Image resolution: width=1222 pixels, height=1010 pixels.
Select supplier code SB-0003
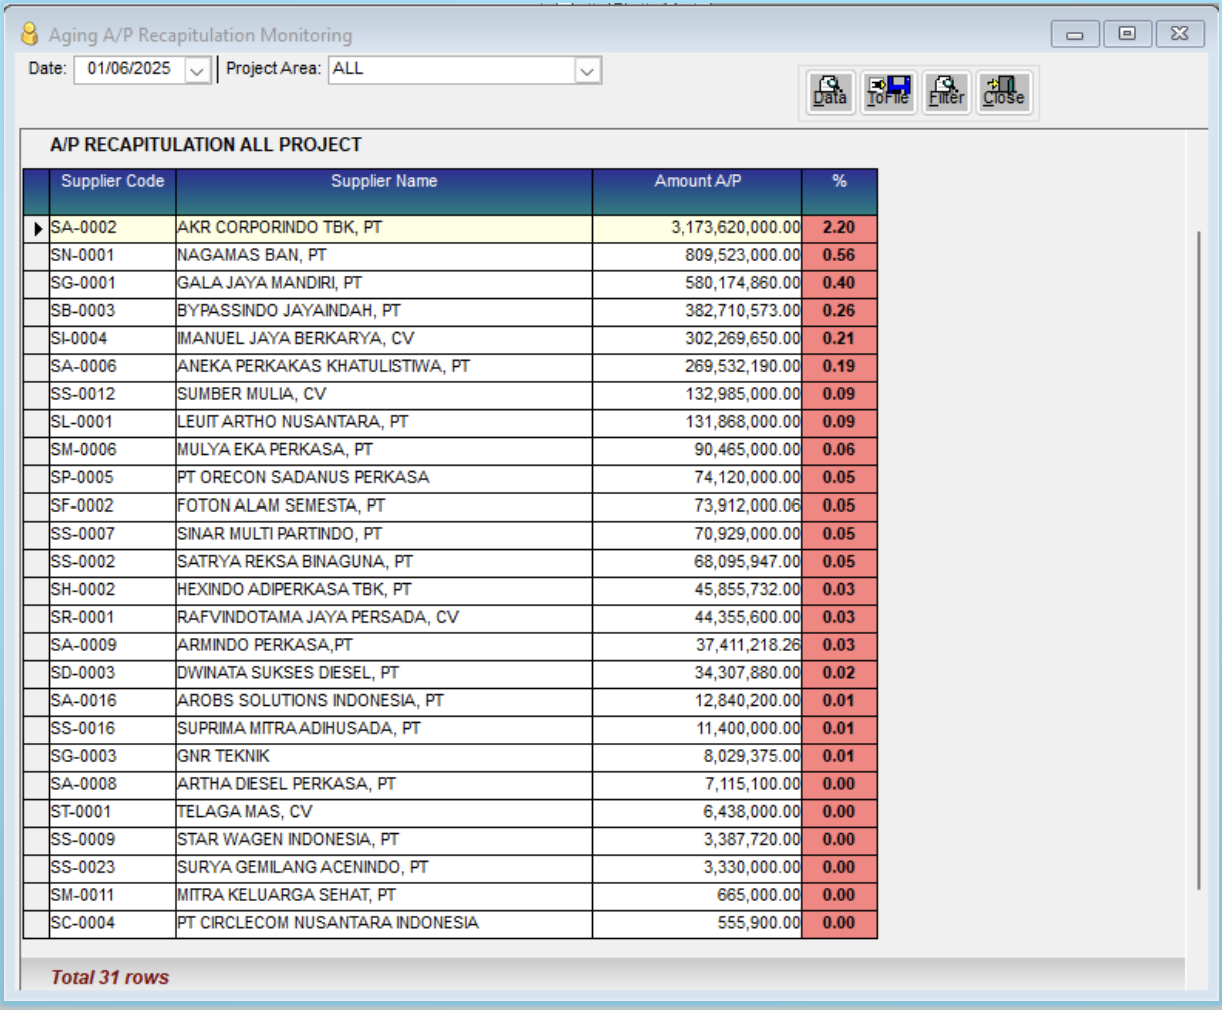pyautogui.click(x=112, y=311)
